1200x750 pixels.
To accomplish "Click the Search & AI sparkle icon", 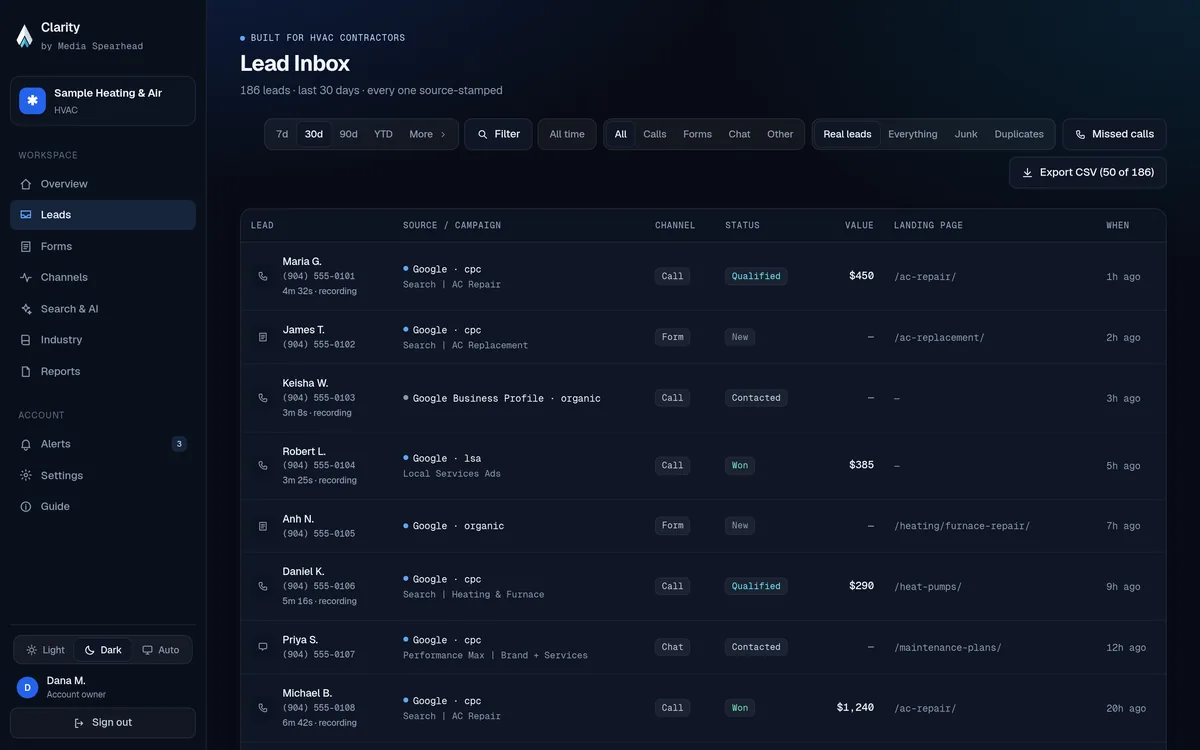I will click(x=26, y=309).
